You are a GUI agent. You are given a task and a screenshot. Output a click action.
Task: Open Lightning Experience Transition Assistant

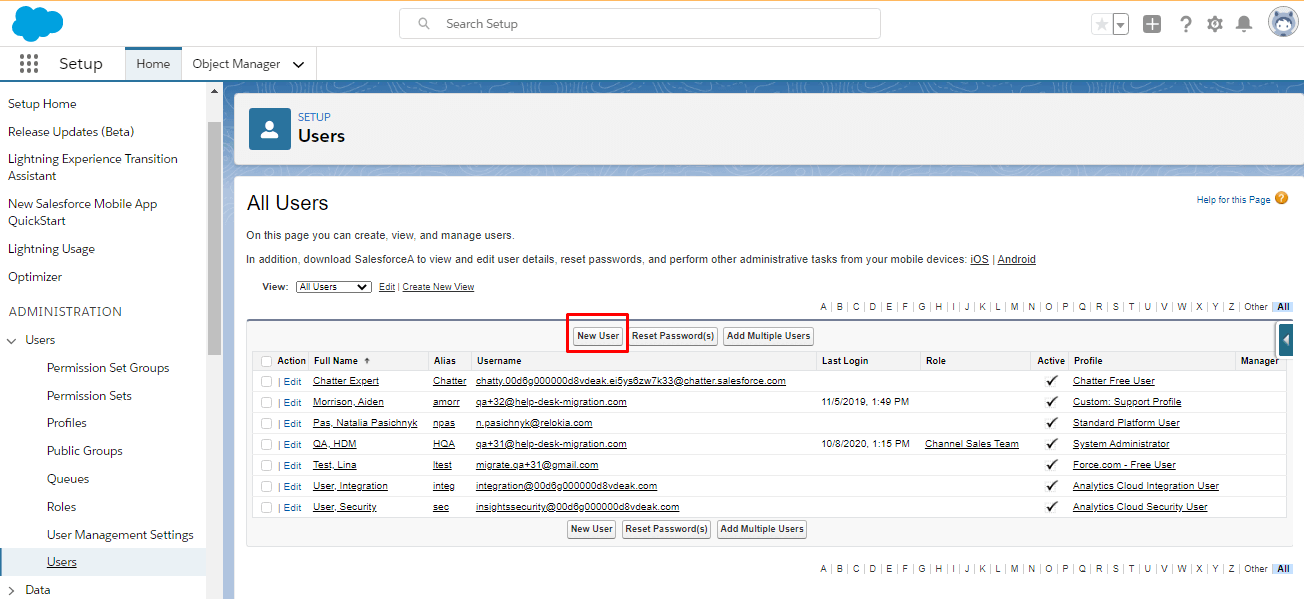coord(93,167)
